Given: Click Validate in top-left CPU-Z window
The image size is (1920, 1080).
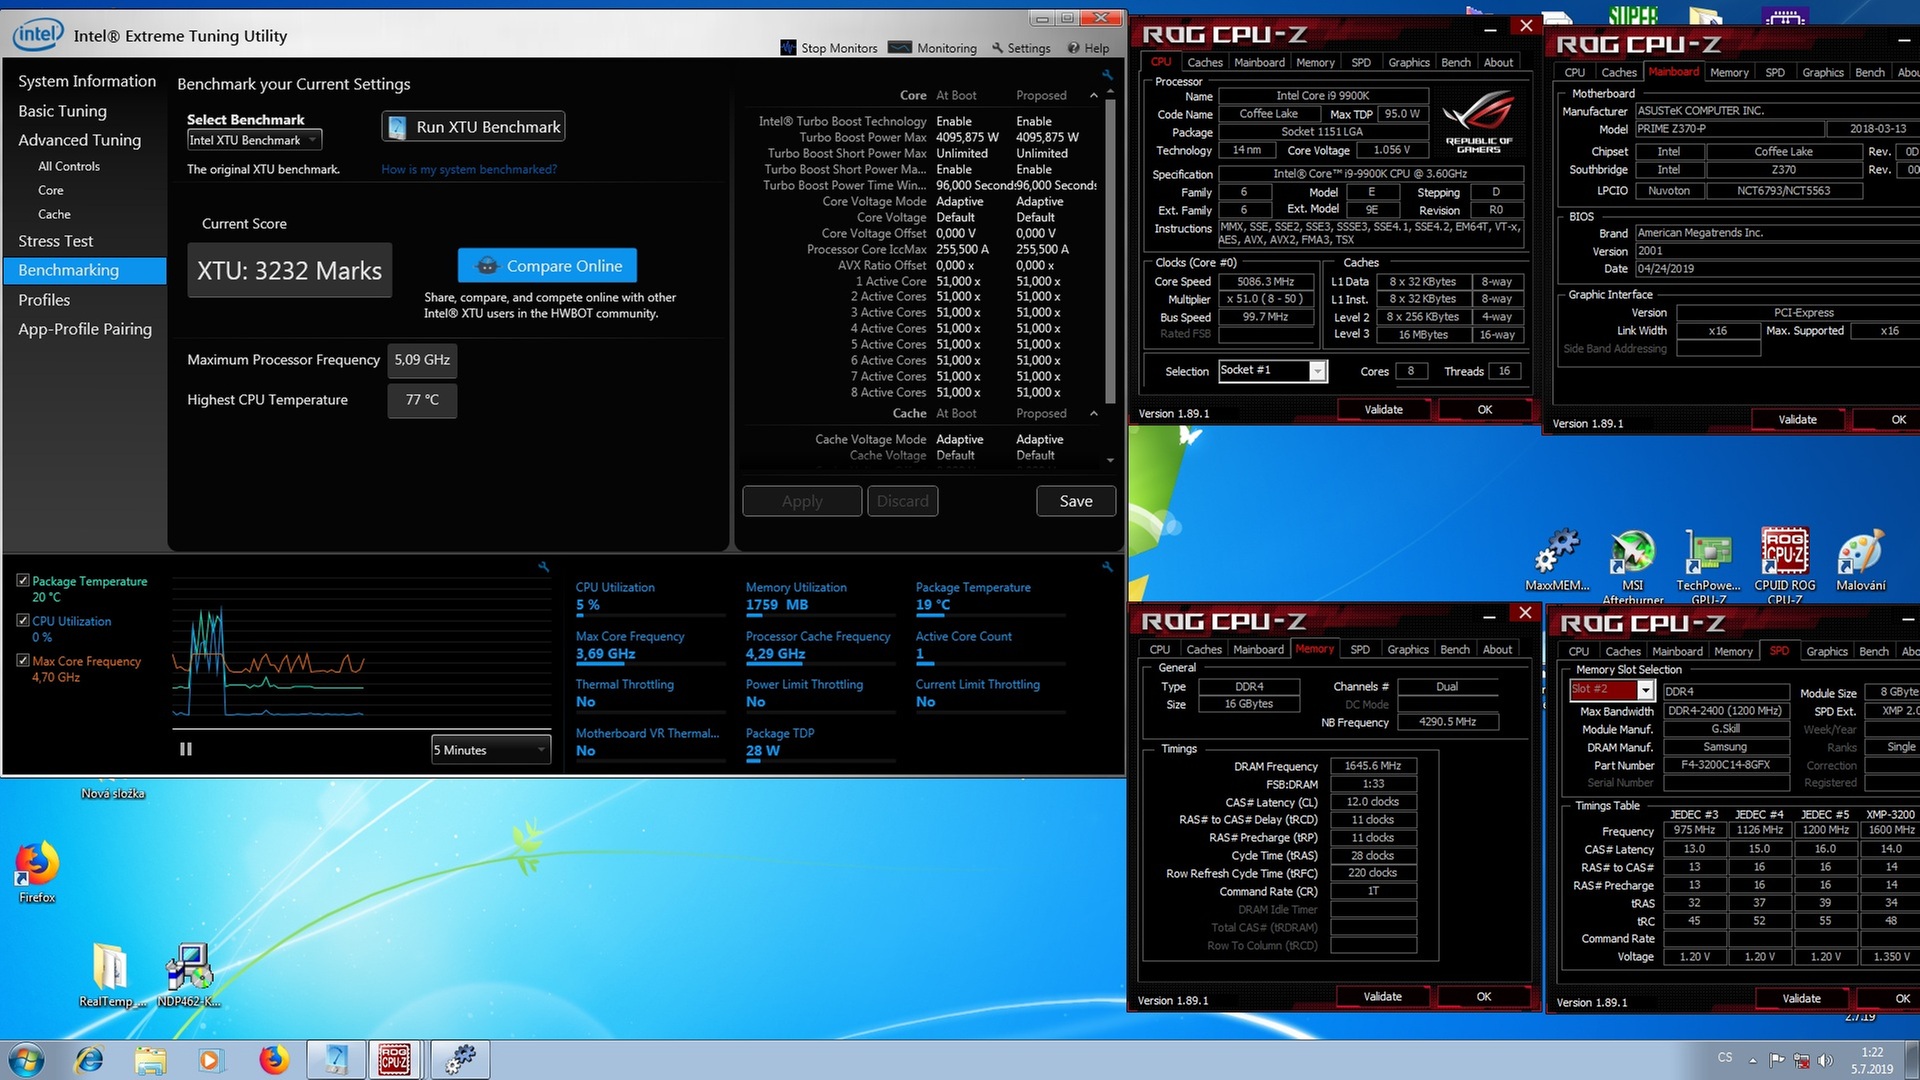Looking at the screenshot, I should click(1384, 410).
